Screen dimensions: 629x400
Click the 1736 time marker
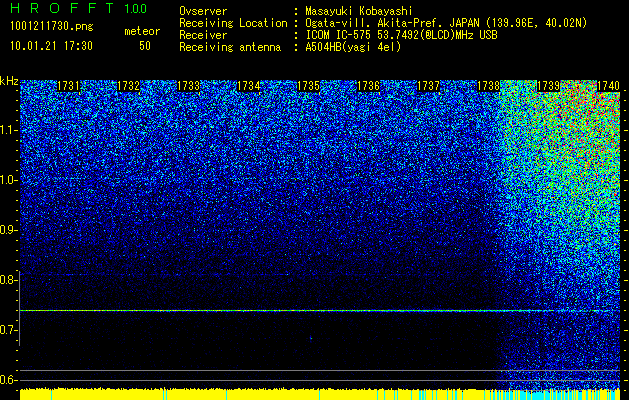[369, 86]
